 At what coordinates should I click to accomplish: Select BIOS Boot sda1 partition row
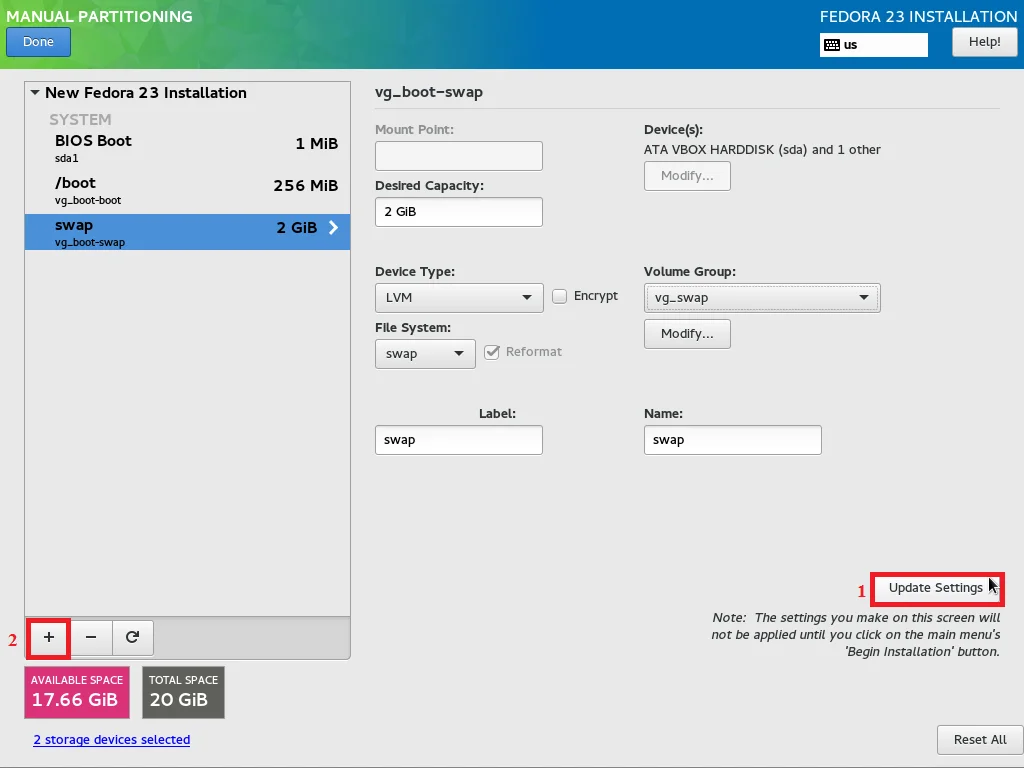coord(187,148)
